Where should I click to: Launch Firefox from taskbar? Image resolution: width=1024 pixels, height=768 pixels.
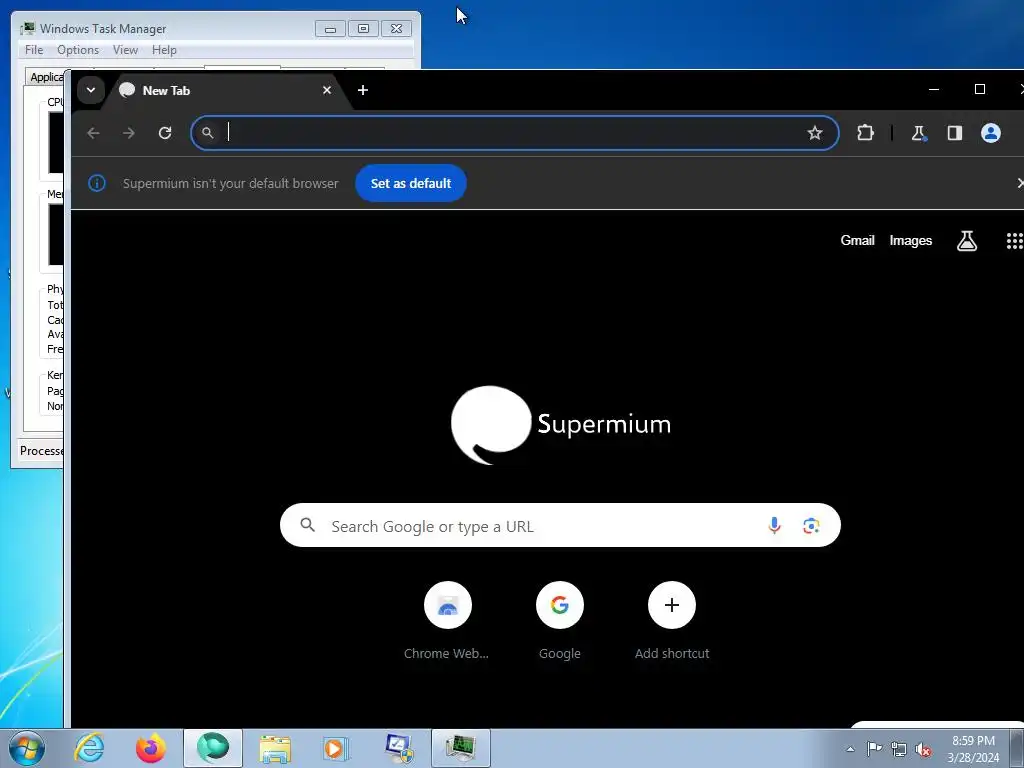click(x=150, y=748)
